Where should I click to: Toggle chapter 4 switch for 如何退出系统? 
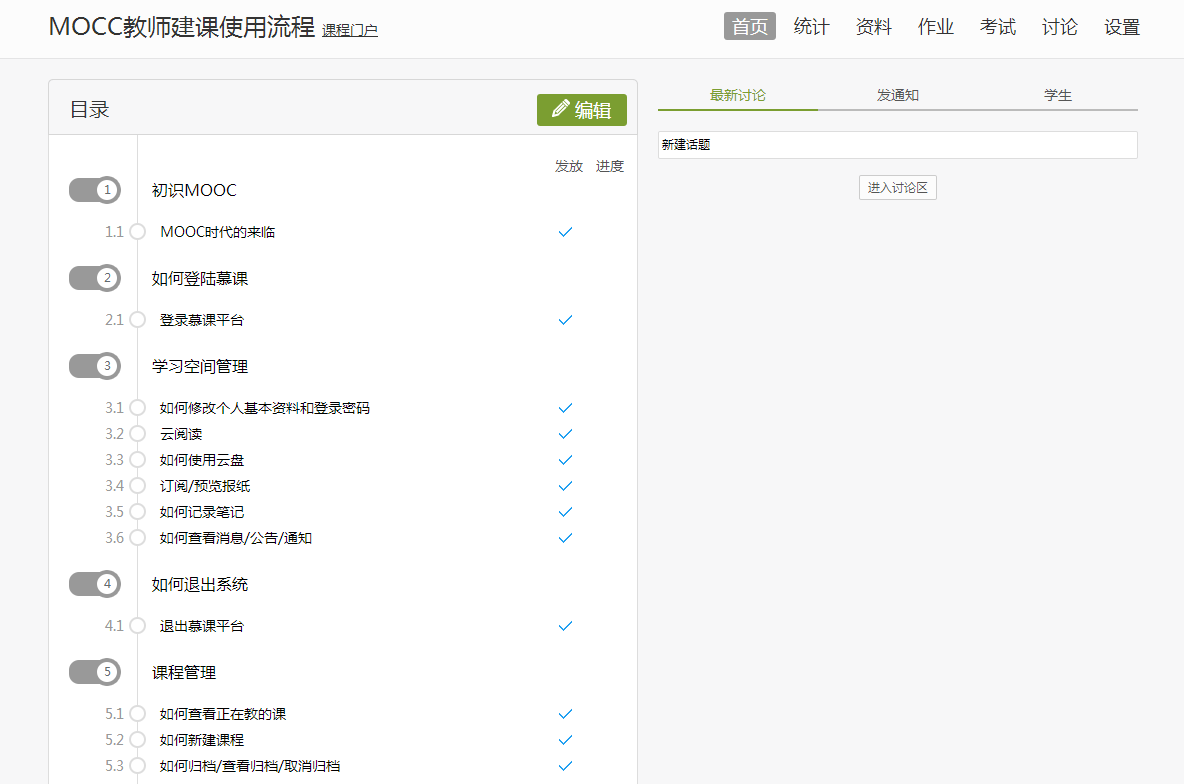[94, 584]
